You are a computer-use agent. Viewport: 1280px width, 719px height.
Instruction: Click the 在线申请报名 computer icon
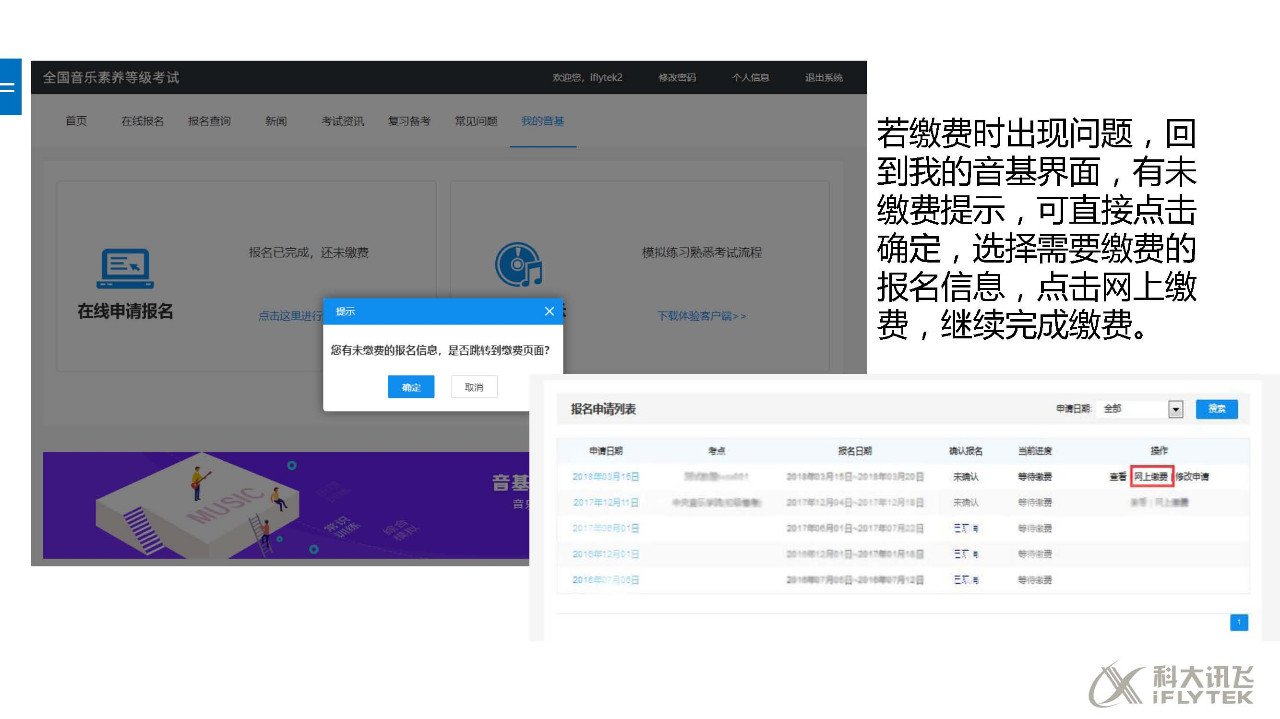pyautogui.click(x=125, y=268)
